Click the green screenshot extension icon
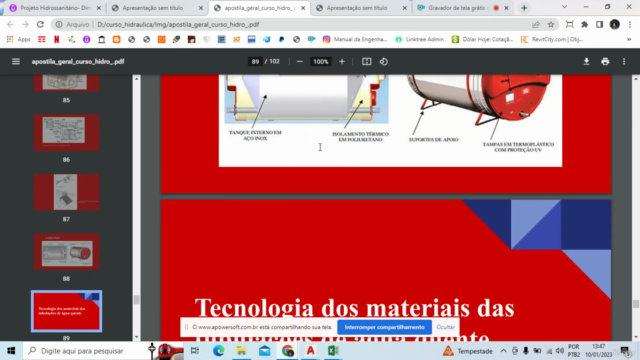 click(569, 24)
